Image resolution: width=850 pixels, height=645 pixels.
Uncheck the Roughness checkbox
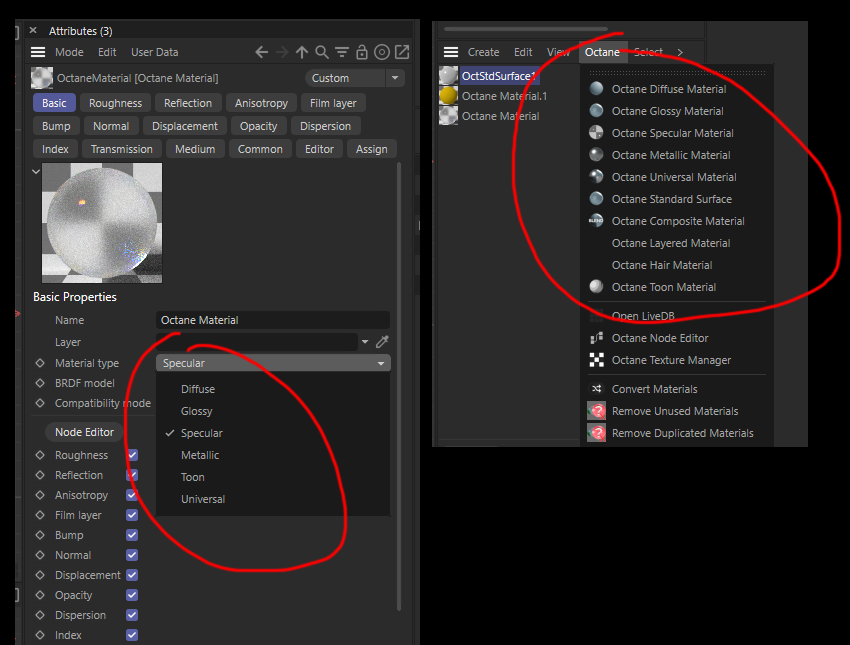132,455
